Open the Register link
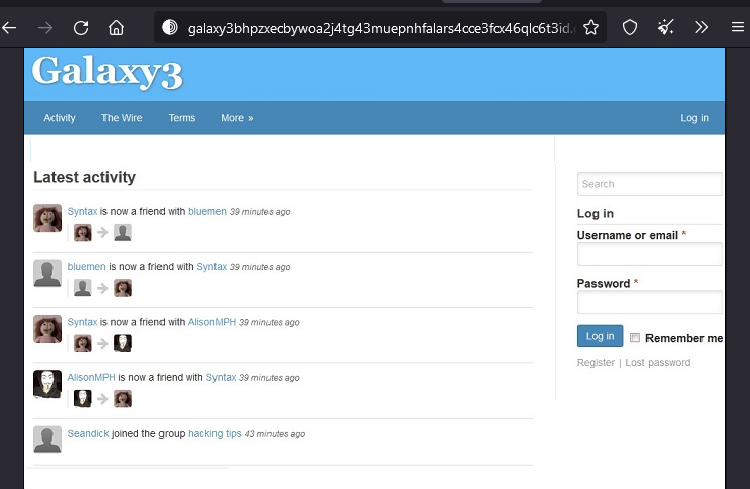Screen dimensions: 750x489 pyautogui.click(x=596, y=363)
